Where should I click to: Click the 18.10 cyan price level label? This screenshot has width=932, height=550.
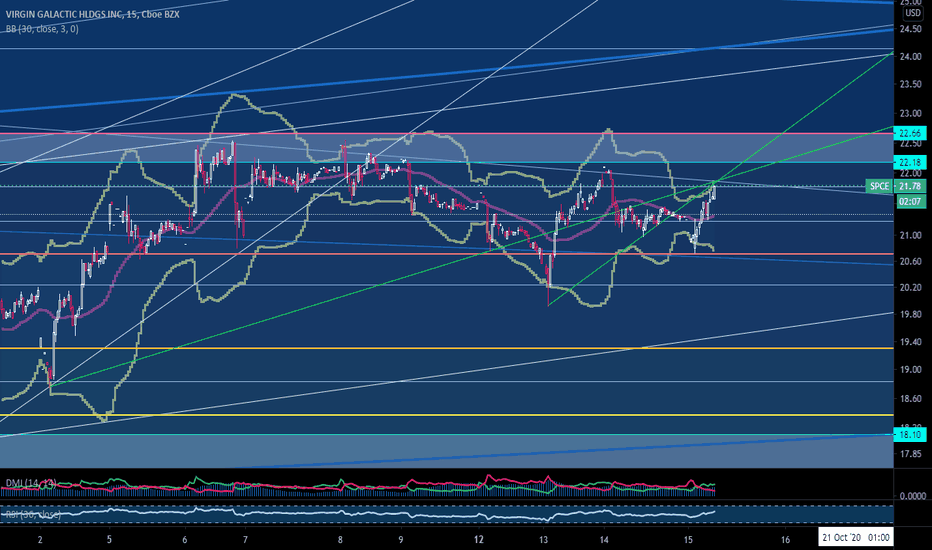coord(910,435)
